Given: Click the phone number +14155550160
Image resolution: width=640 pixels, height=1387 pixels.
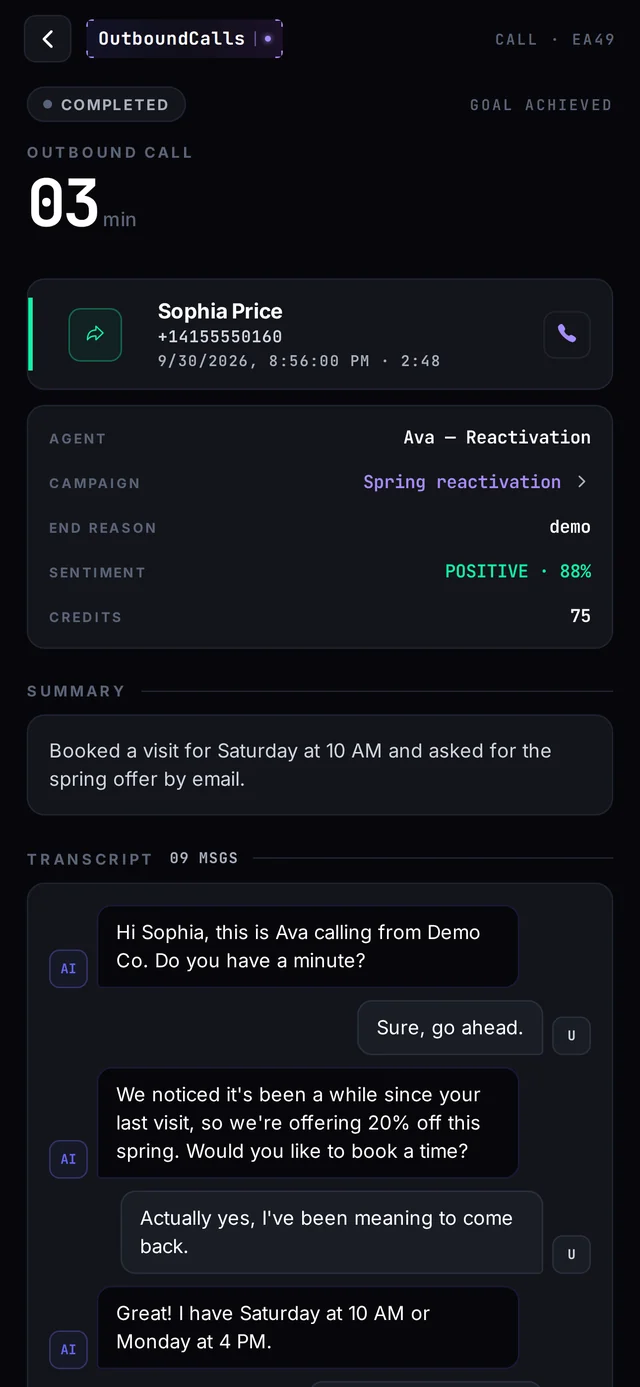Looking at the screenshot, I should point(220,336).
